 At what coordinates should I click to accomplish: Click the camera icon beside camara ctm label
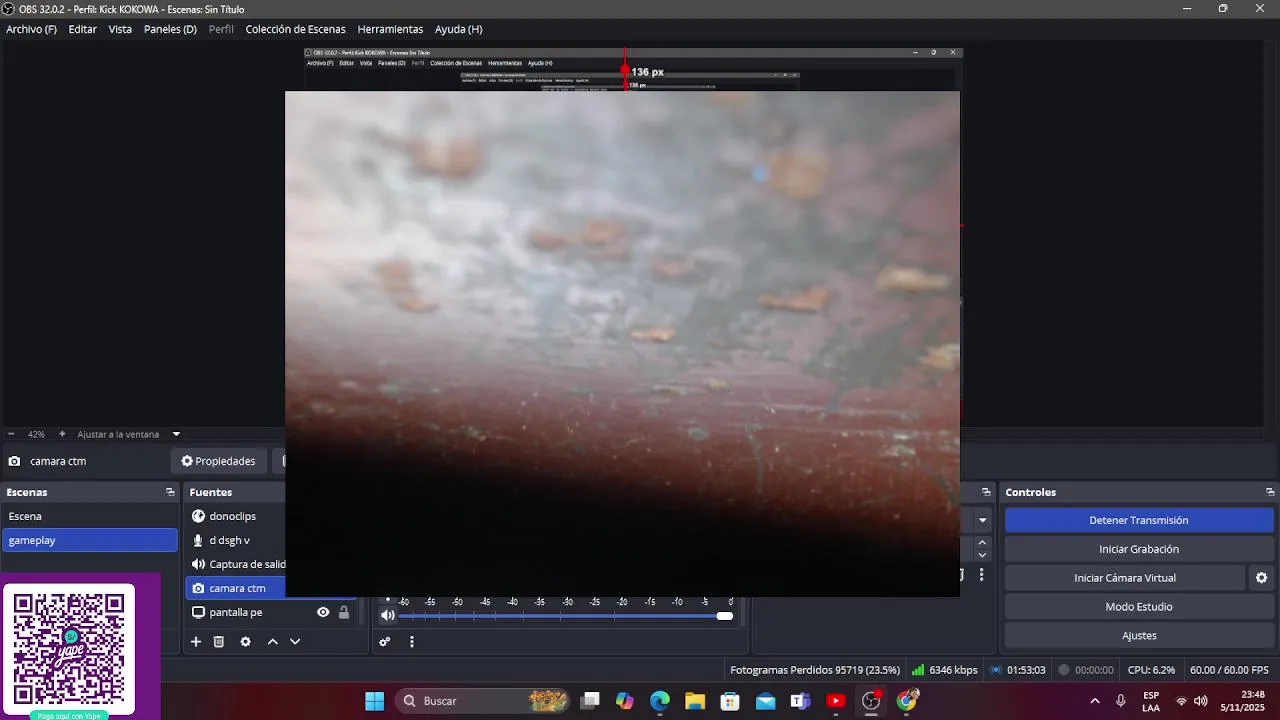14,461
